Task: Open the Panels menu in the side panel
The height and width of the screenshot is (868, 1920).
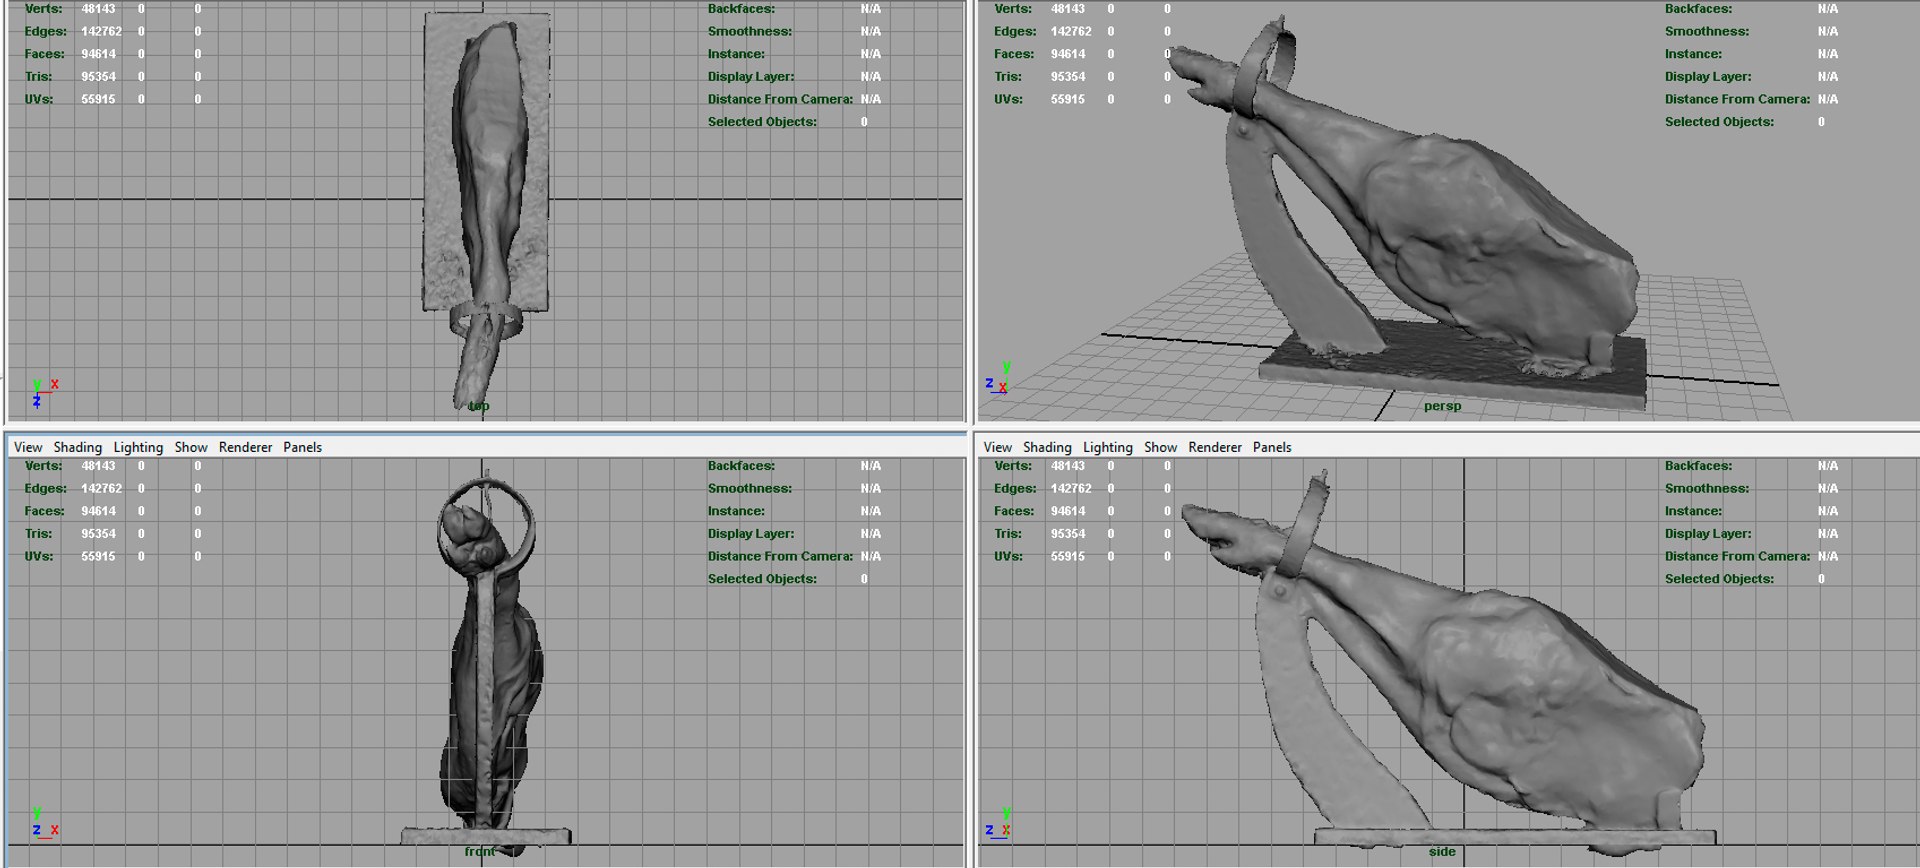Action: coord(1273,447)
